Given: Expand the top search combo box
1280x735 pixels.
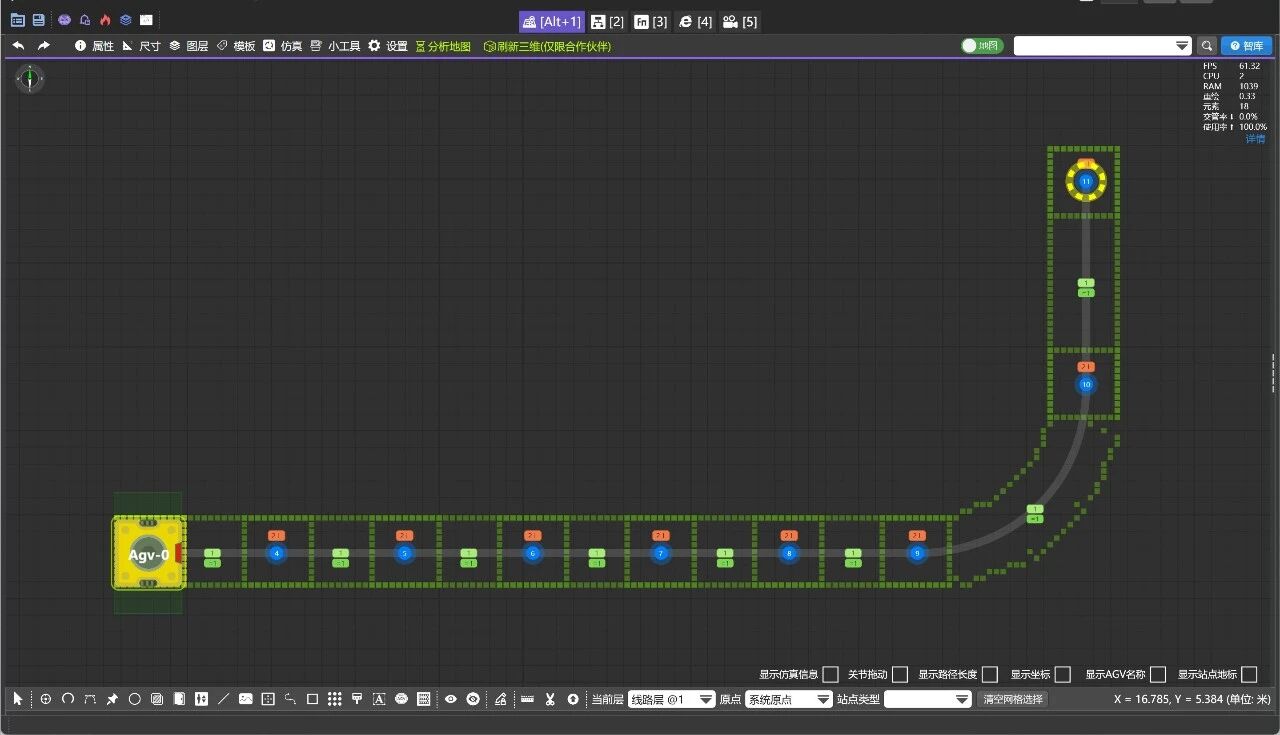Looking at the screenshot, I should 1182,46.
